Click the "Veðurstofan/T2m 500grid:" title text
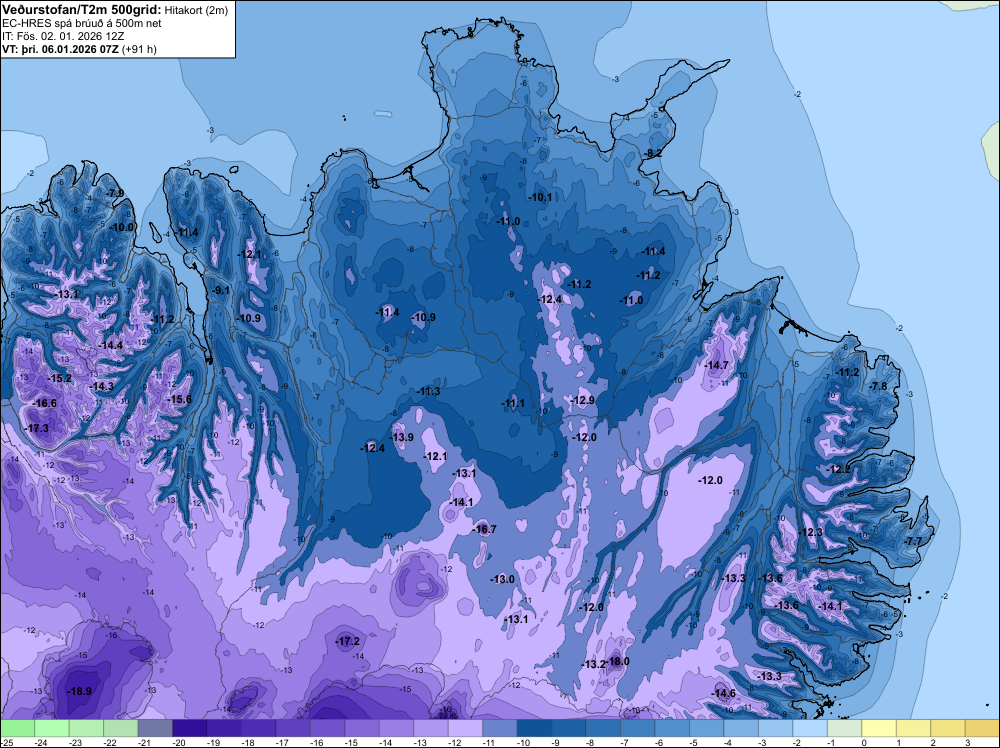1000x748 pixels. (82, 9)
